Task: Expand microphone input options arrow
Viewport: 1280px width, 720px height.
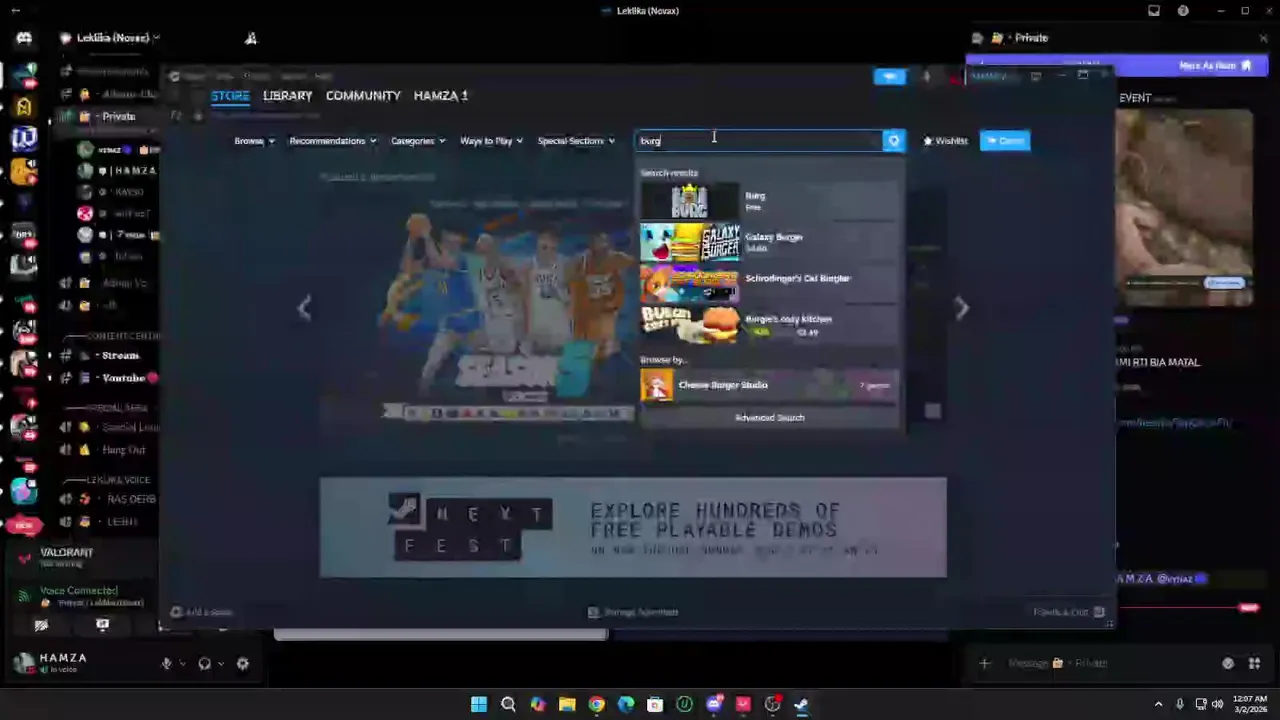Action: point(182,663)
